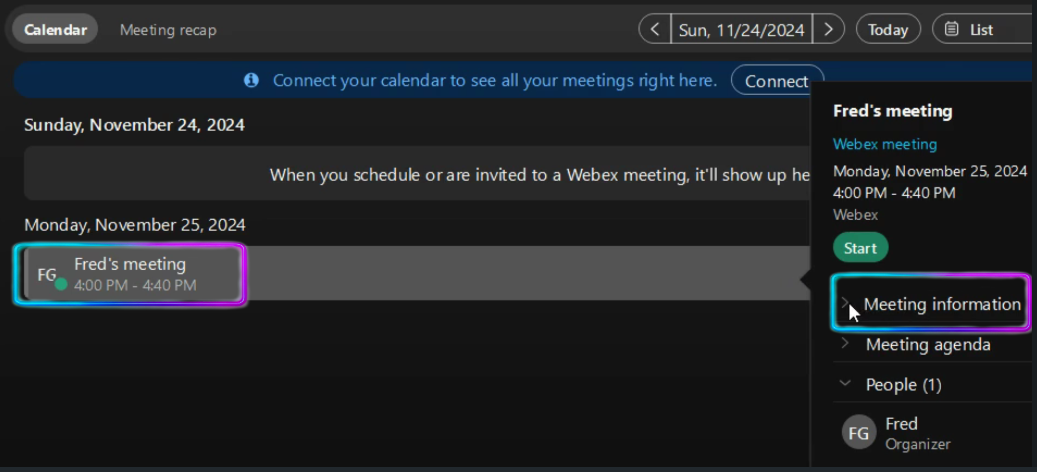This screenshot has width=1037, height=472.
Task: Collapse the People (1) section
Action: 846,384
